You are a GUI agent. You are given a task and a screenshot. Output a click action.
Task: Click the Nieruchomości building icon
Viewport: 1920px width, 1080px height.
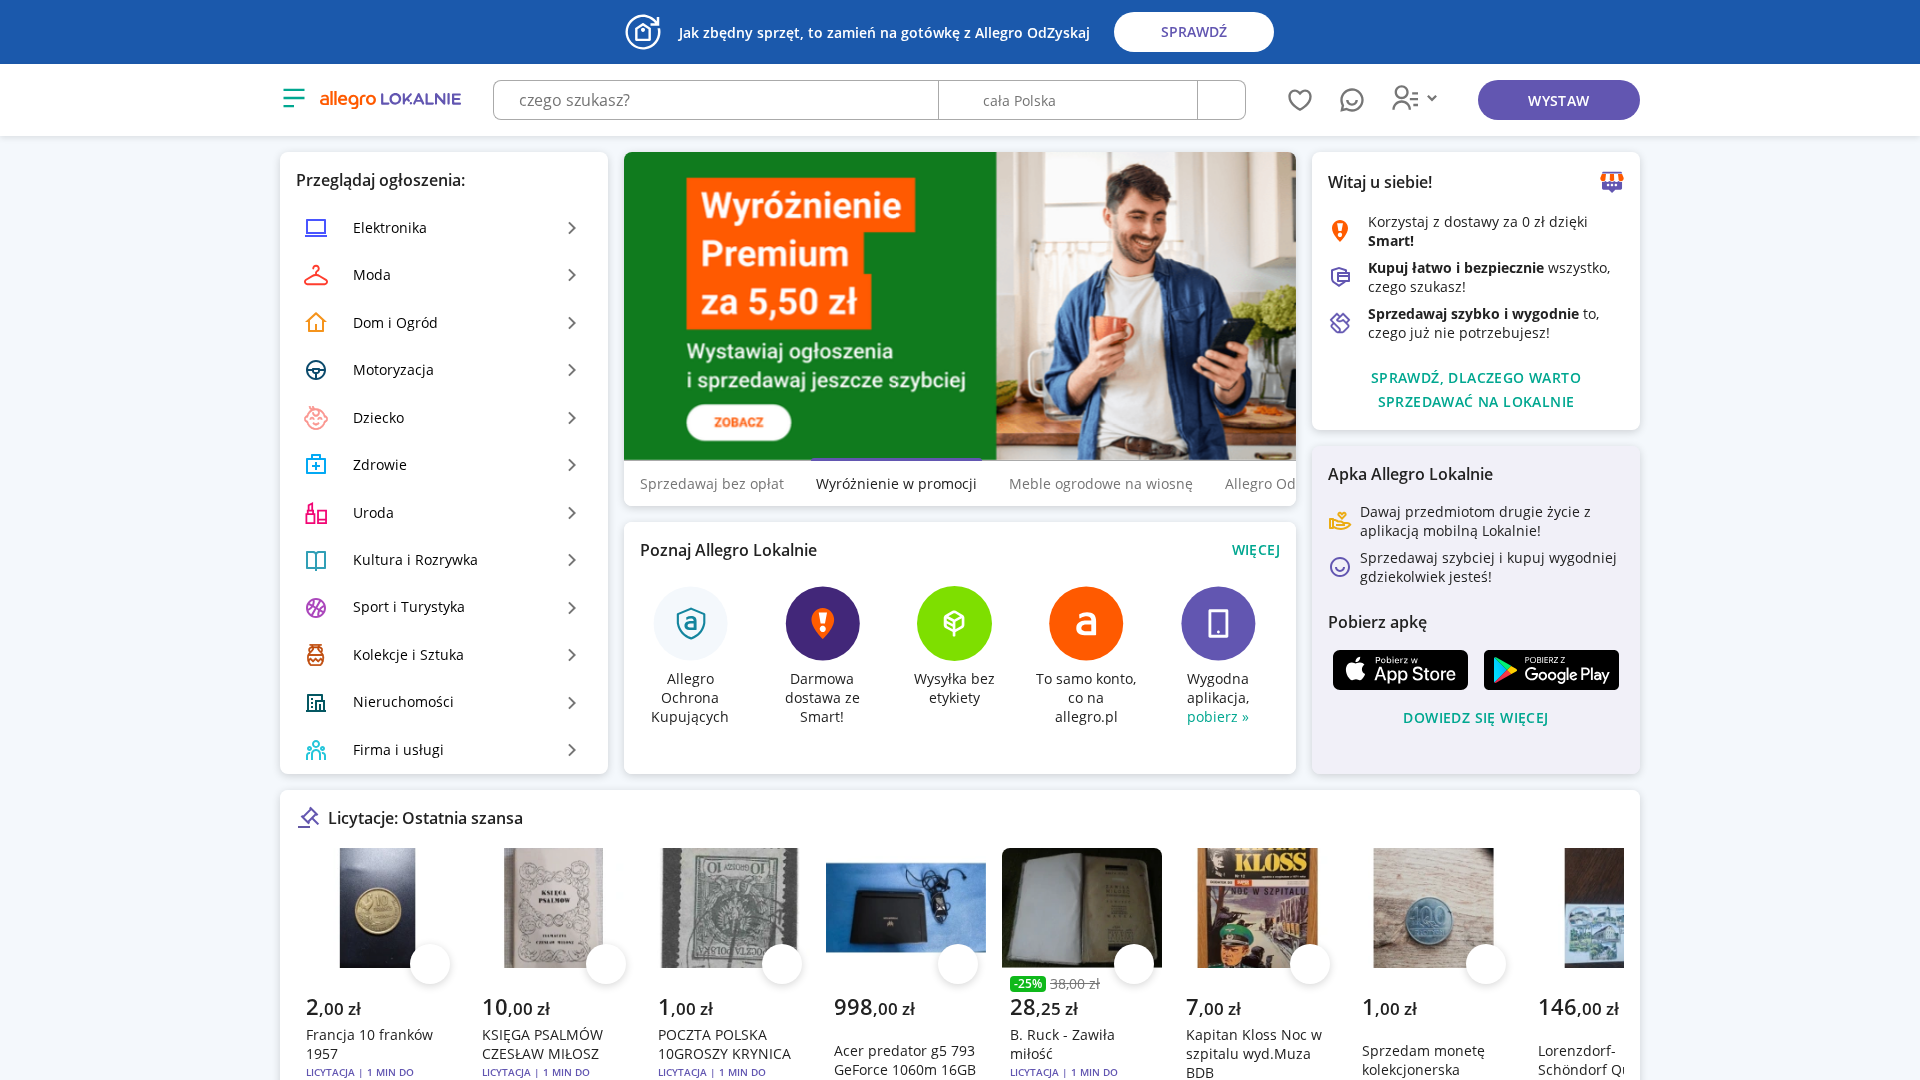(x=316, y=703)
